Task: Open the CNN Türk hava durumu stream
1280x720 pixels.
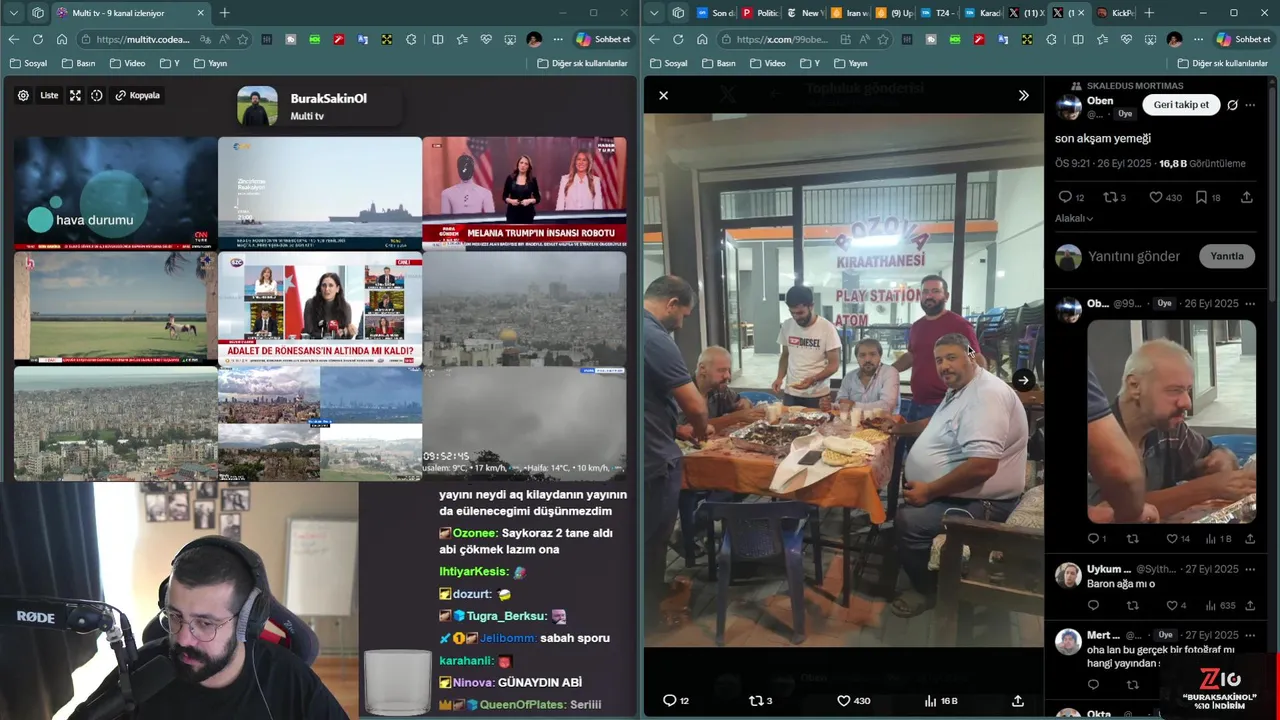Action: (x=115, y=193)
